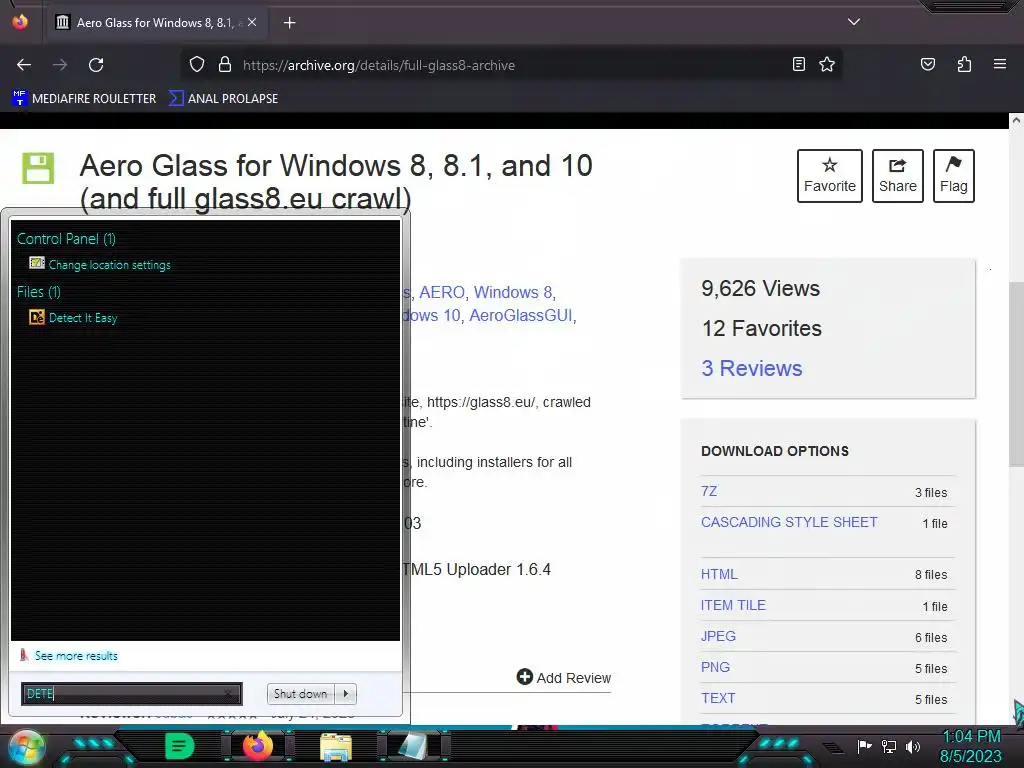Image resolution: width=1024 pixels, height=768 pixels.
Task: Open Firefox from the taskbar
Action: tap(258, 746)
